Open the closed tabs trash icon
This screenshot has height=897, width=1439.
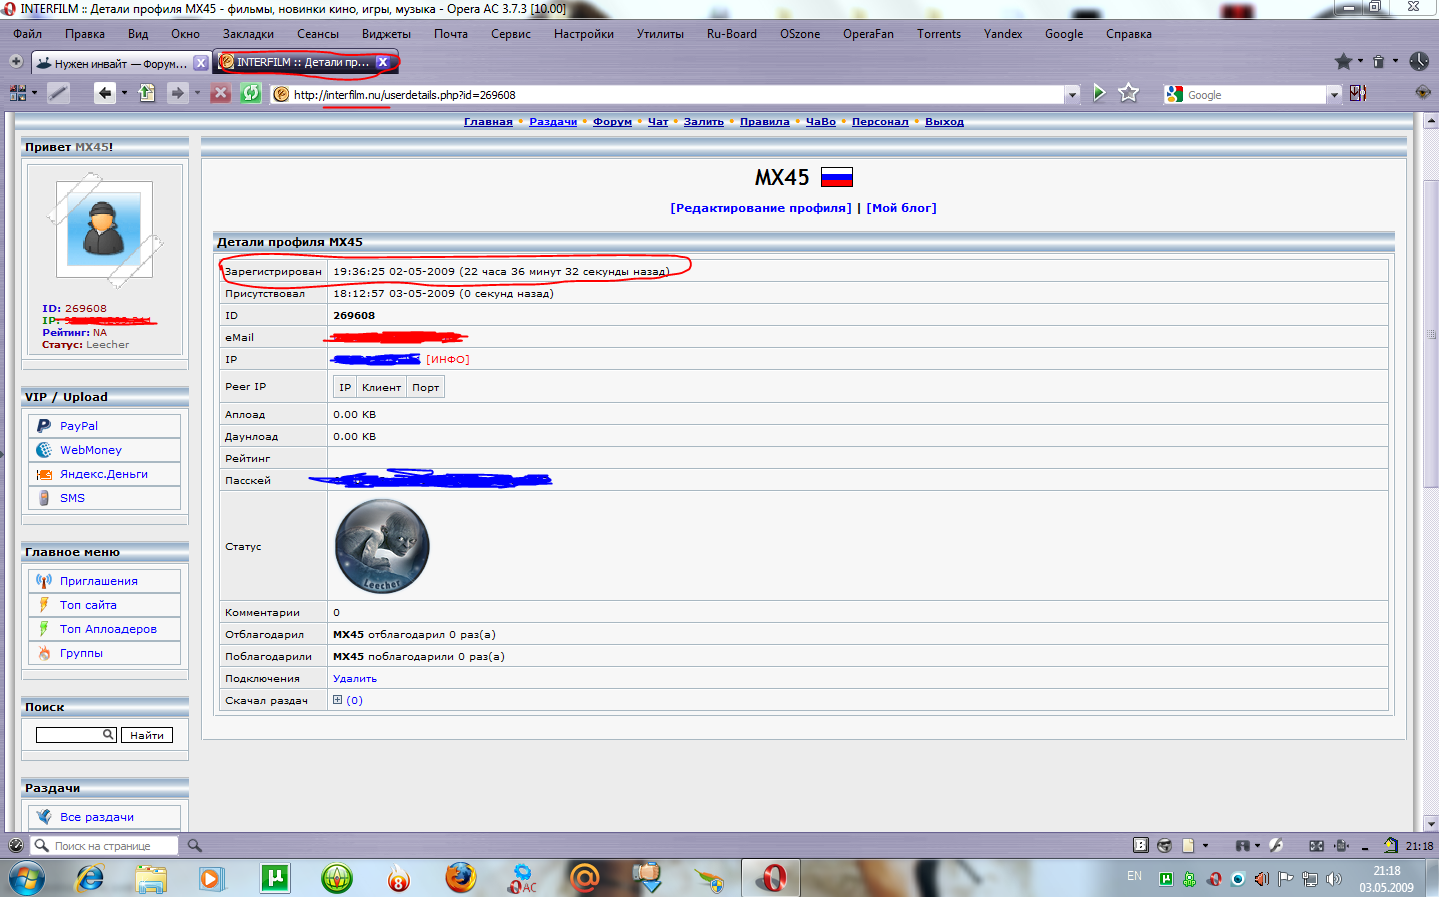(1378, 62)
